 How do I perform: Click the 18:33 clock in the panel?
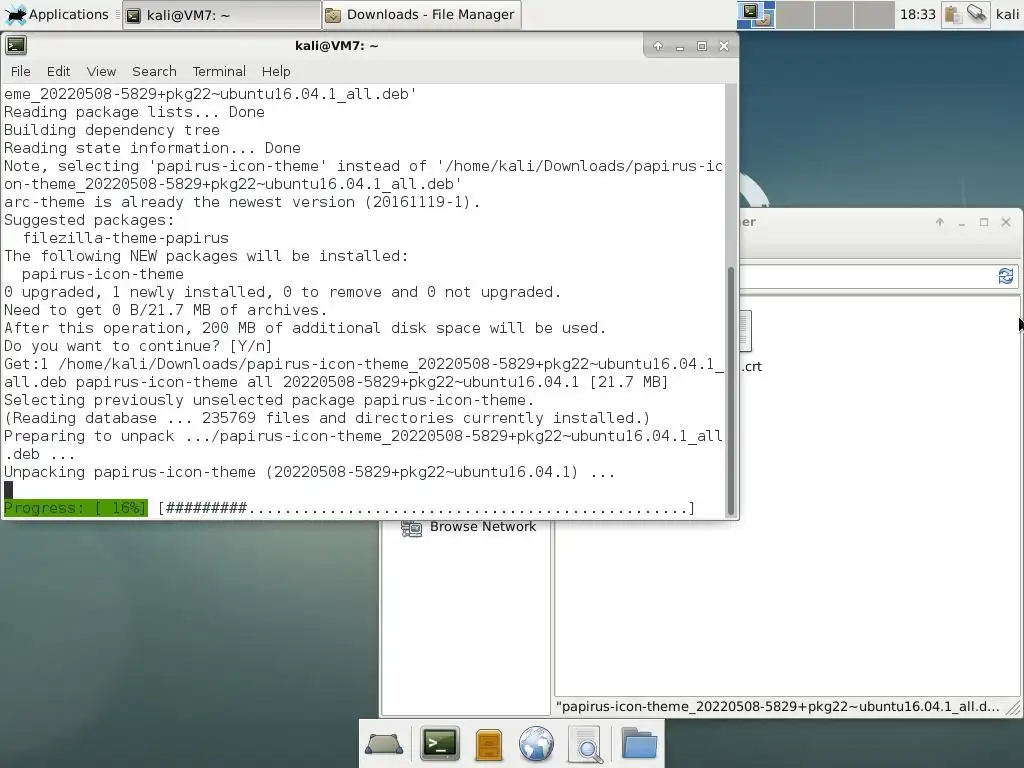coord(918,14)
